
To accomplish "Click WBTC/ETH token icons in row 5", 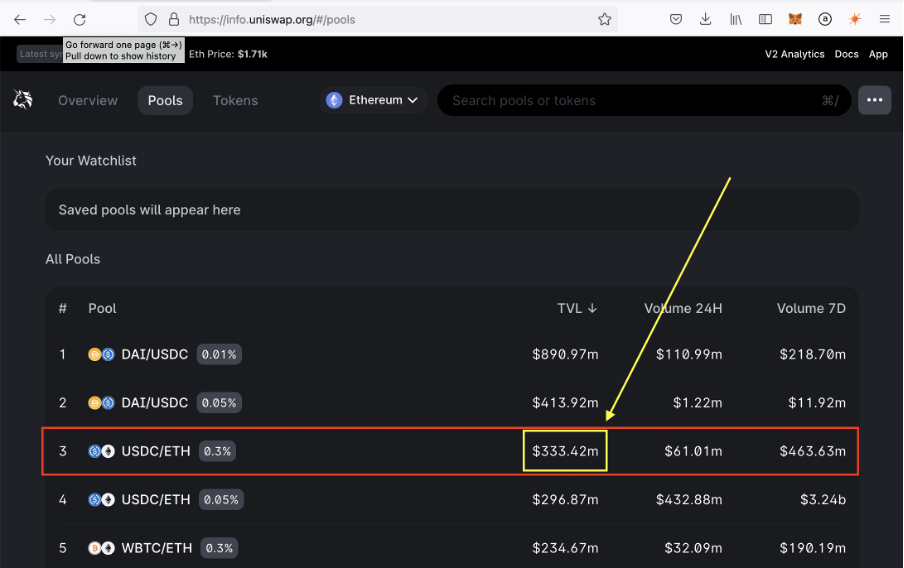I will point(101,548).
